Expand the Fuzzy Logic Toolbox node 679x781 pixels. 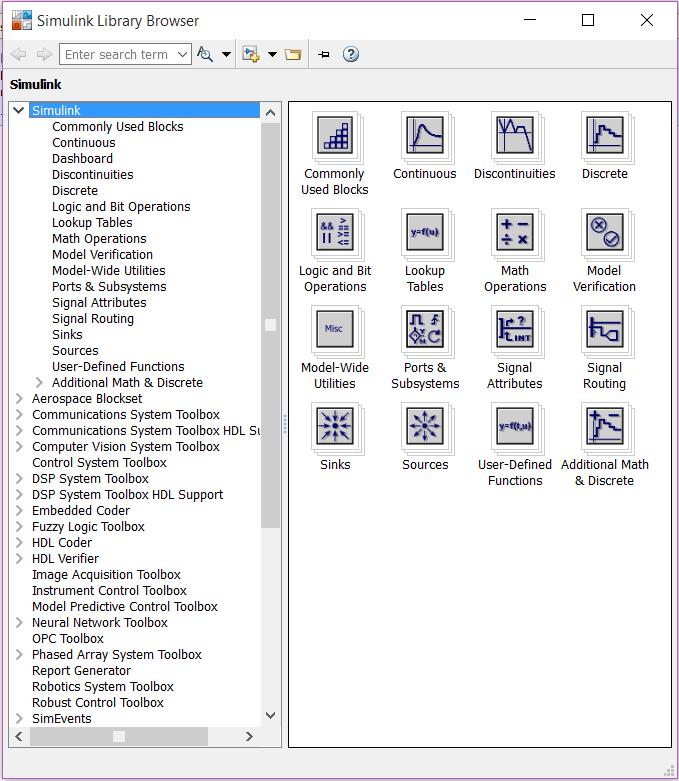19,526
